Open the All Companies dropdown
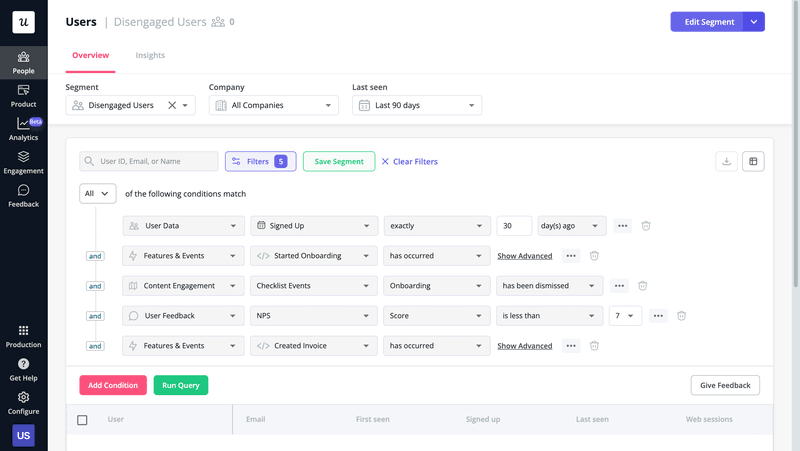The width and height of the screenshot is (800, 451). click(273, 105)
